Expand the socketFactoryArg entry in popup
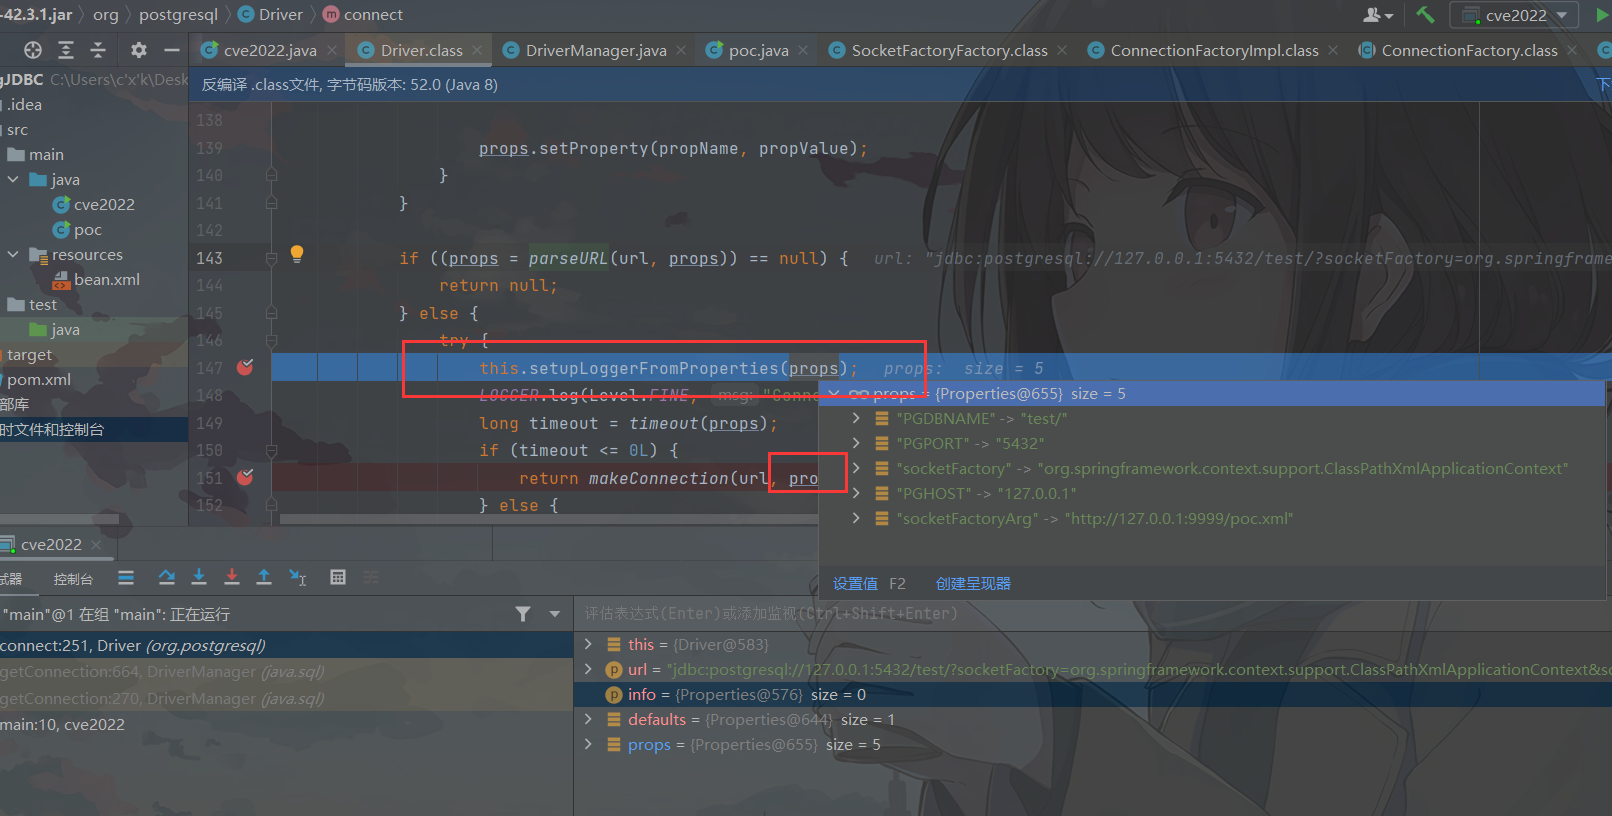This screenshot has width=1612, height=816. click(856, 518)
